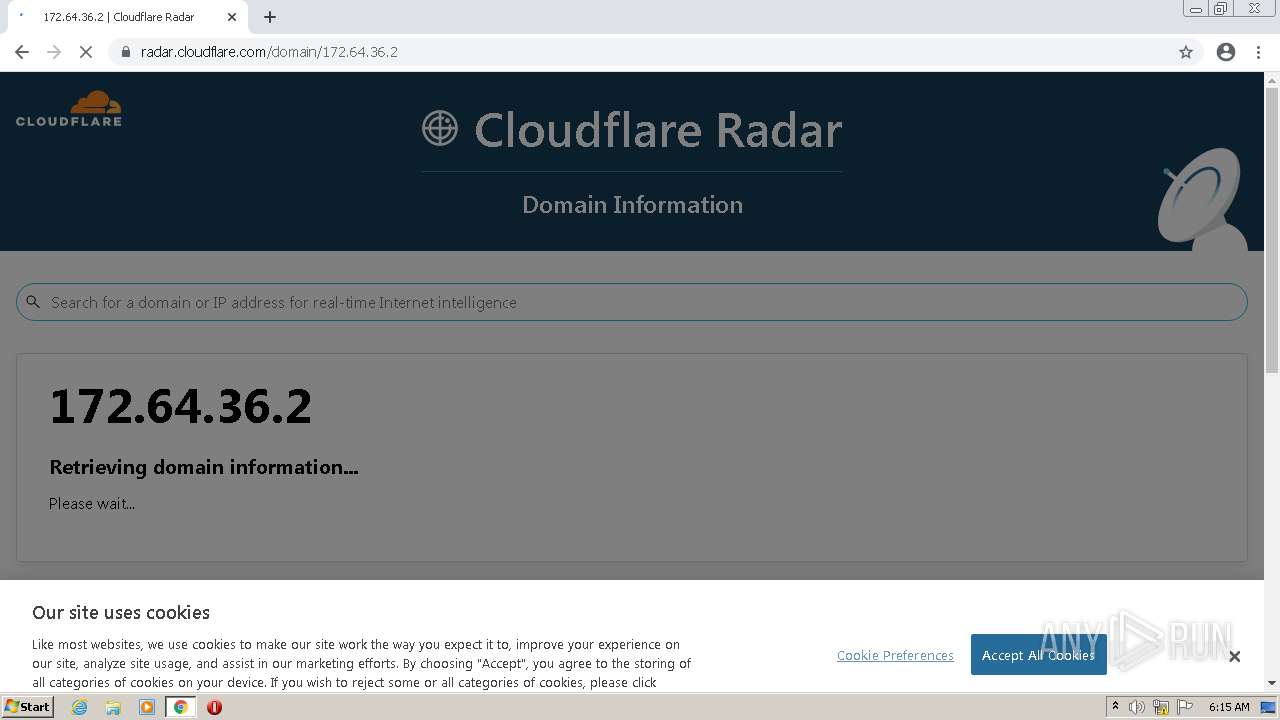
Task: Open the Cloudflare Radar title link
Action: (658, 130)
